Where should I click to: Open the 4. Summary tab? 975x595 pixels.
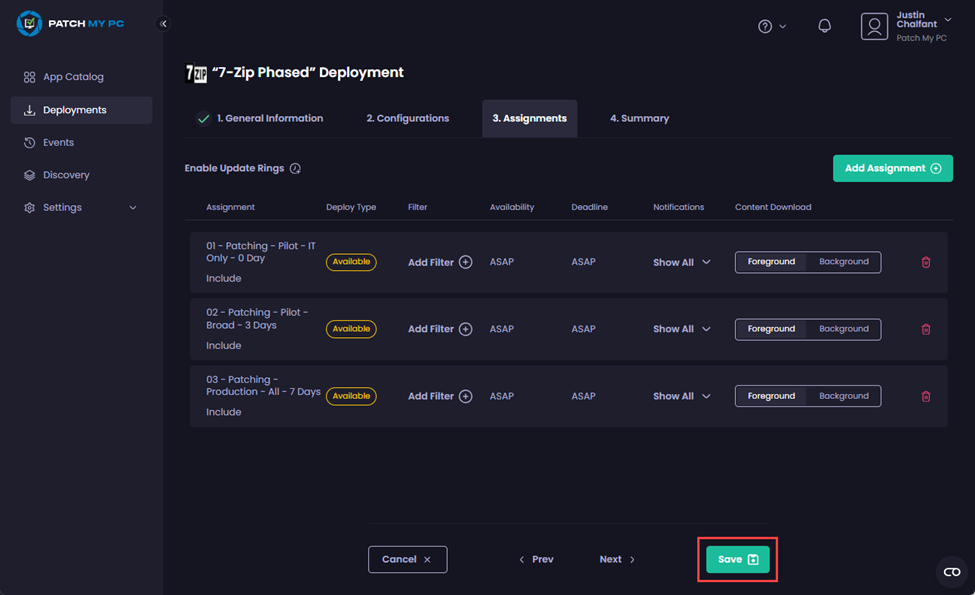pos(639,118)
